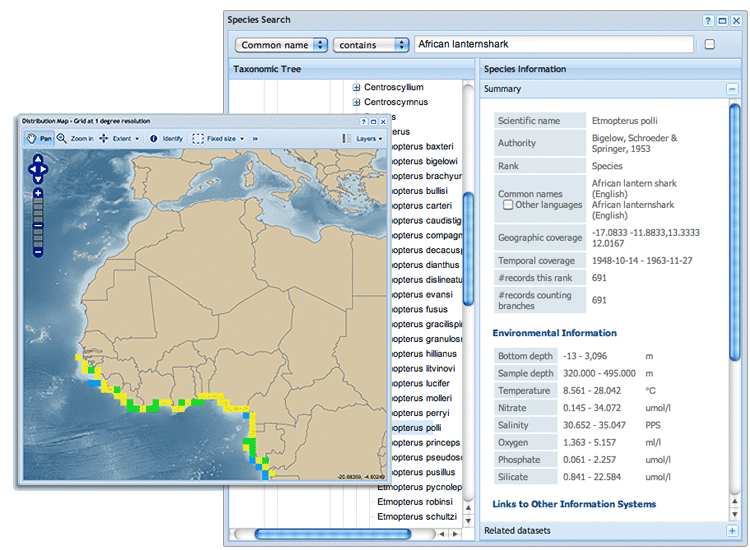Viewport: 750px width, 550px height.
Task: Click the map zoom slider handle
Action: click(x=38, y=225)
